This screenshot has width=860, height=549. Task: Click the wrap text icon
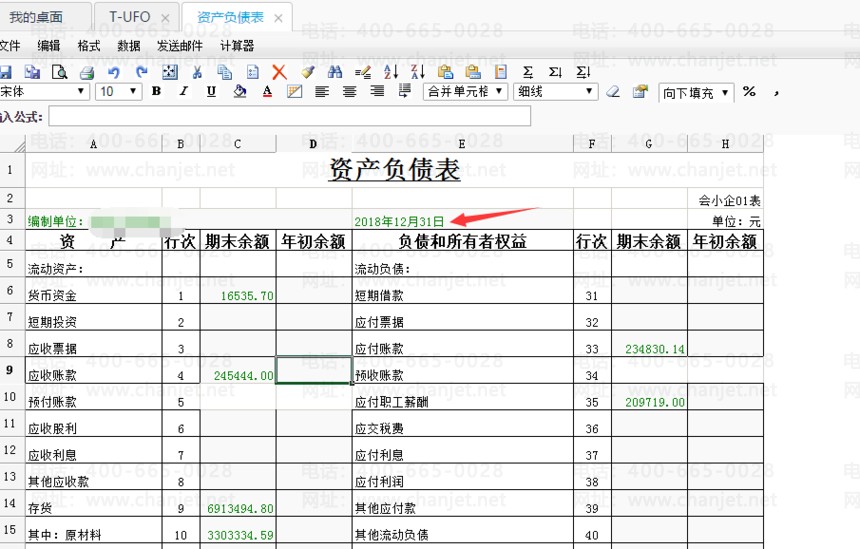click(x=404, y=91)
